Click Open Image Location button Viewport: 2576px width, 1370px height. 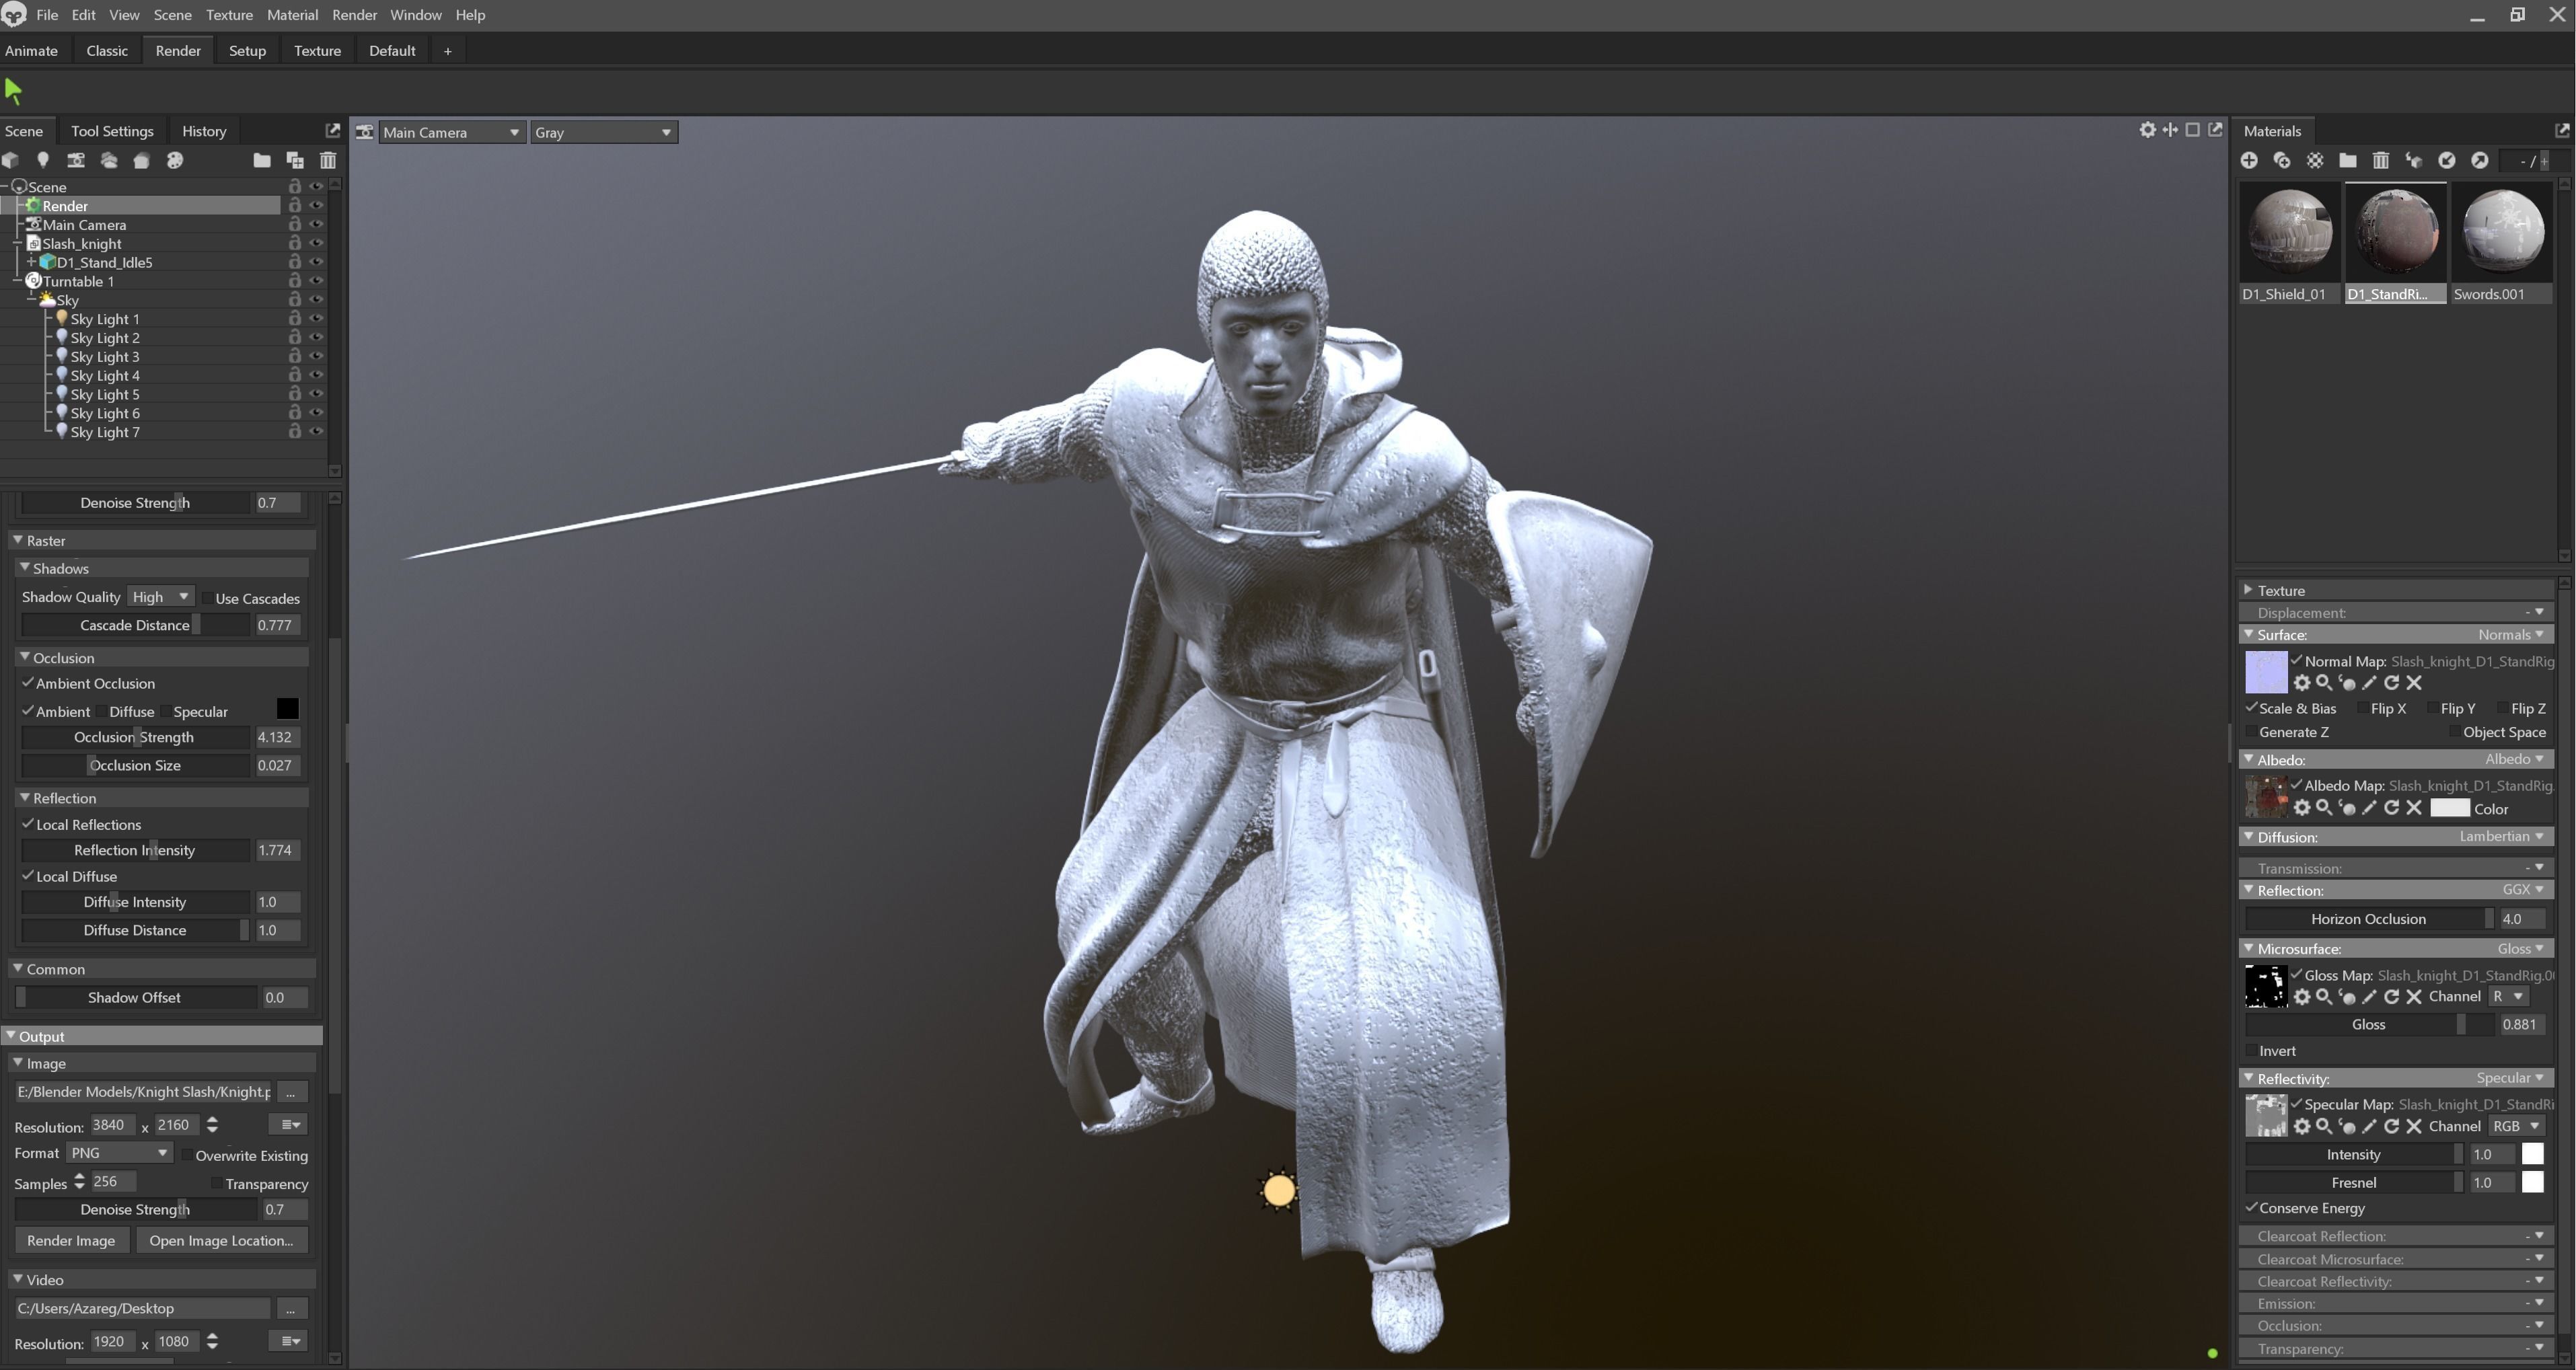[x=221, y=1240]
